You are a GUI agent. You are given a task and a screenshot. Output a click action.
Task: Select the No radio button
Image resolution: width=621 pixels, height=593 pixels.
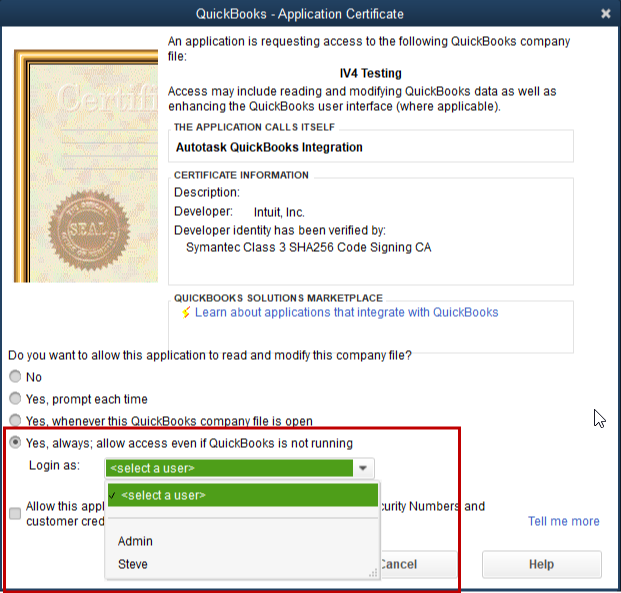[15, 377]
